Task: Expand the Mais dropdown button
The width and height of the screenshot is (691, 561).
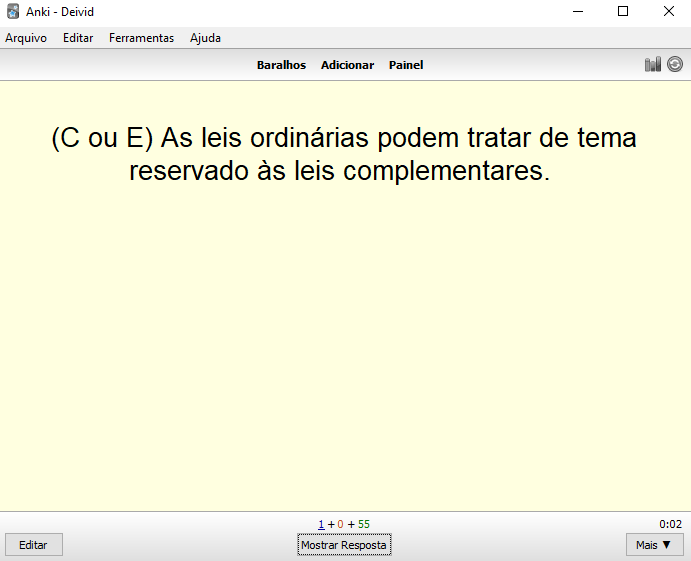Action: click(655, 545)
